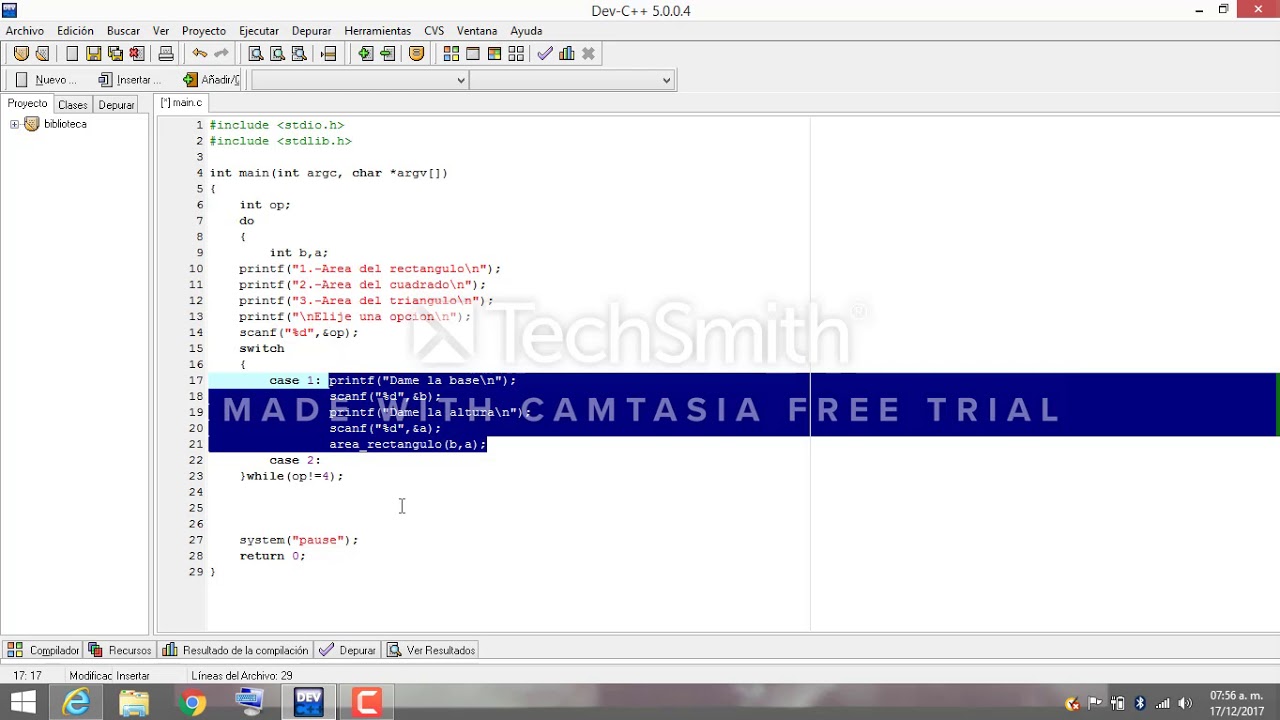Expand the biblioteca project tree node
The height and width of the screenshot is (720, 1280).
tap(14, 124)
